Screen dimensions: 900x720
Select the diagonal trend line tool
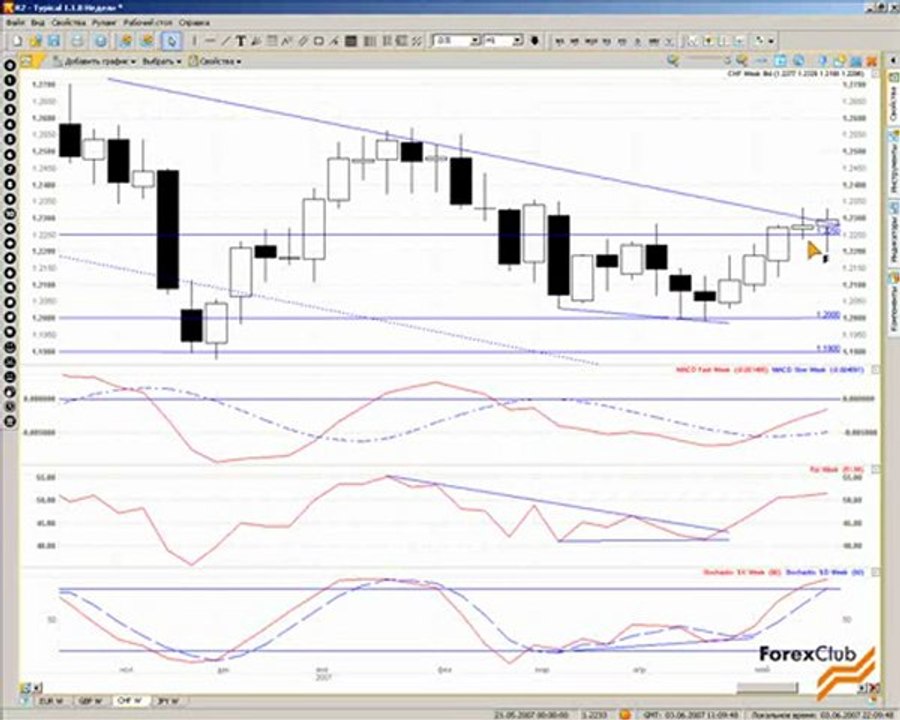pyautogui.click(x=226, y=41)
